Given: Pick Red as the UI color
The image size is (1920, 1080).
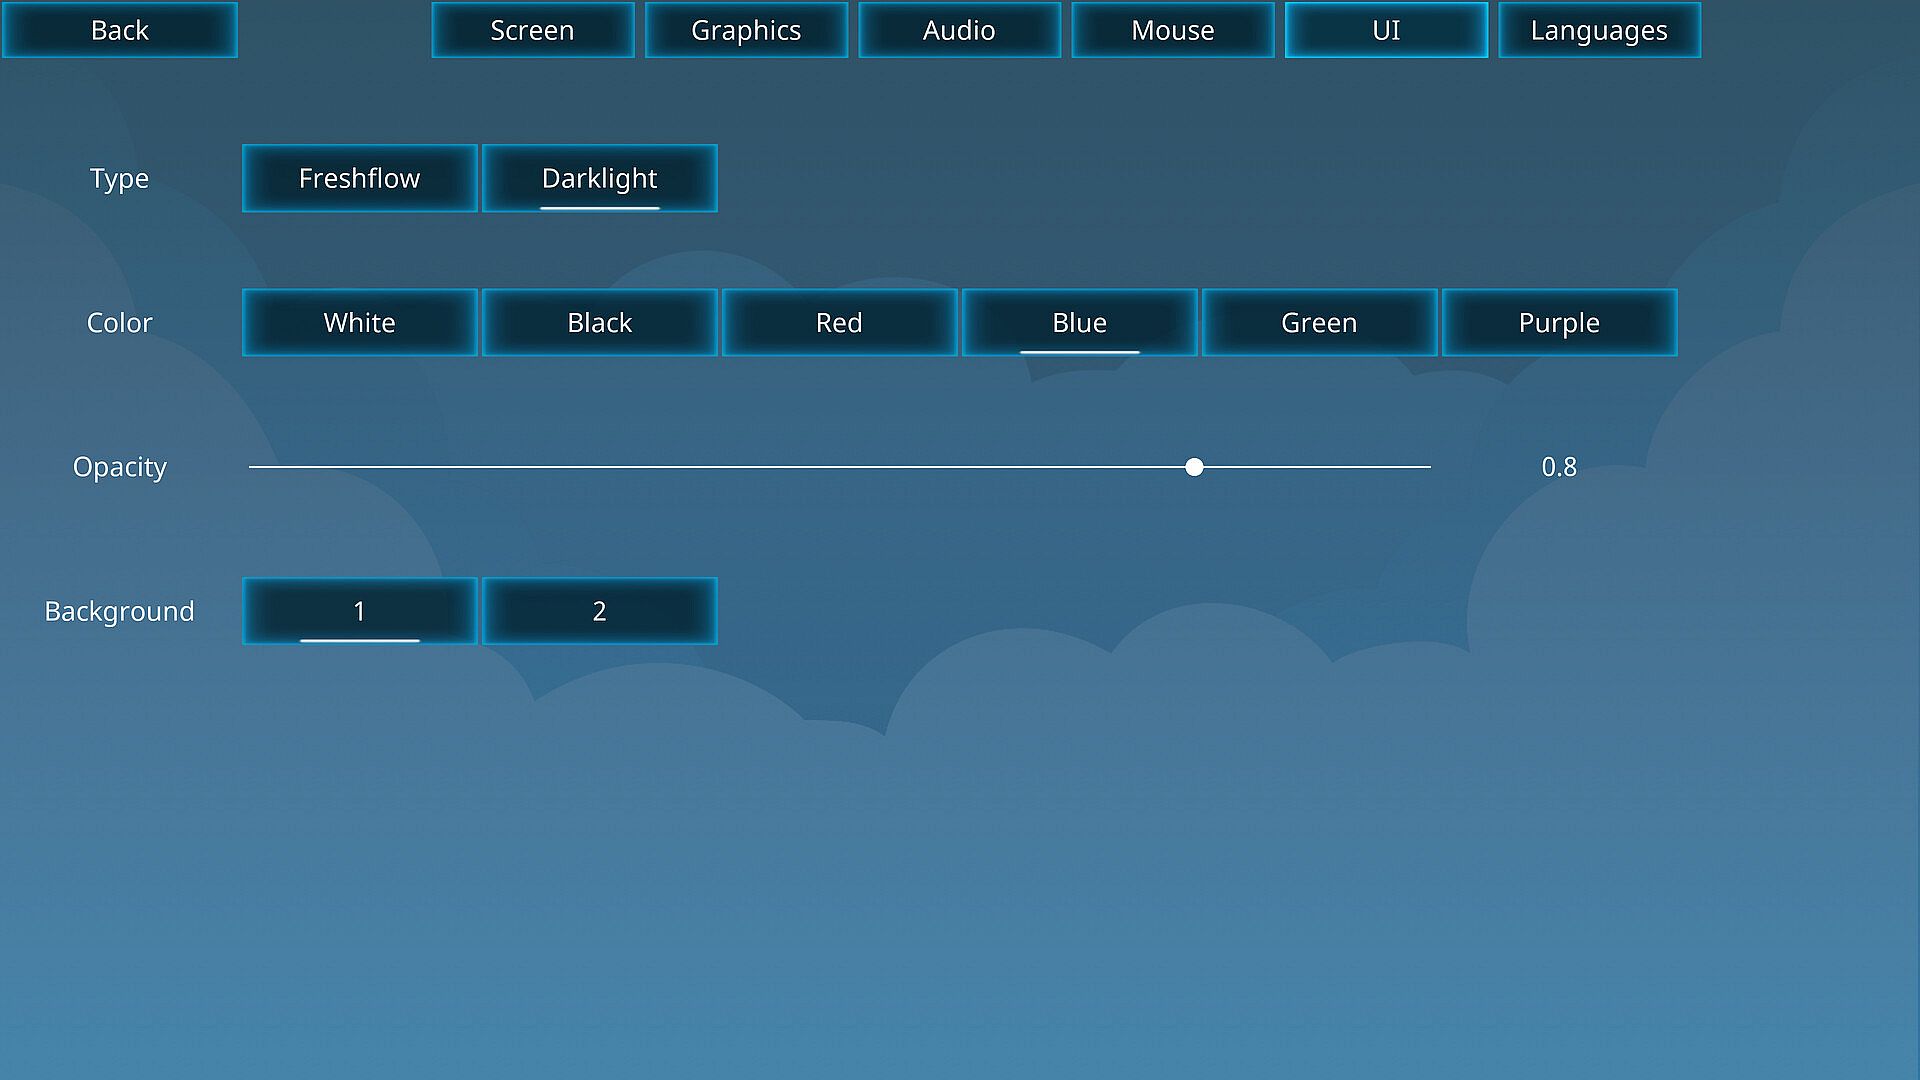Looking at the screenshot, I should tap(839, 322).
